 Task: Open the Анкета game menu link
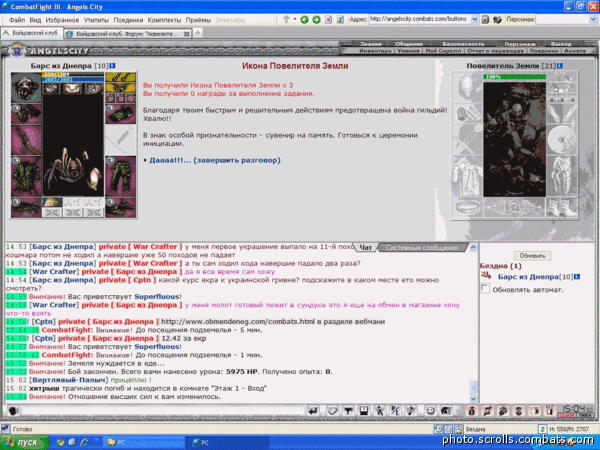point(575,51)
